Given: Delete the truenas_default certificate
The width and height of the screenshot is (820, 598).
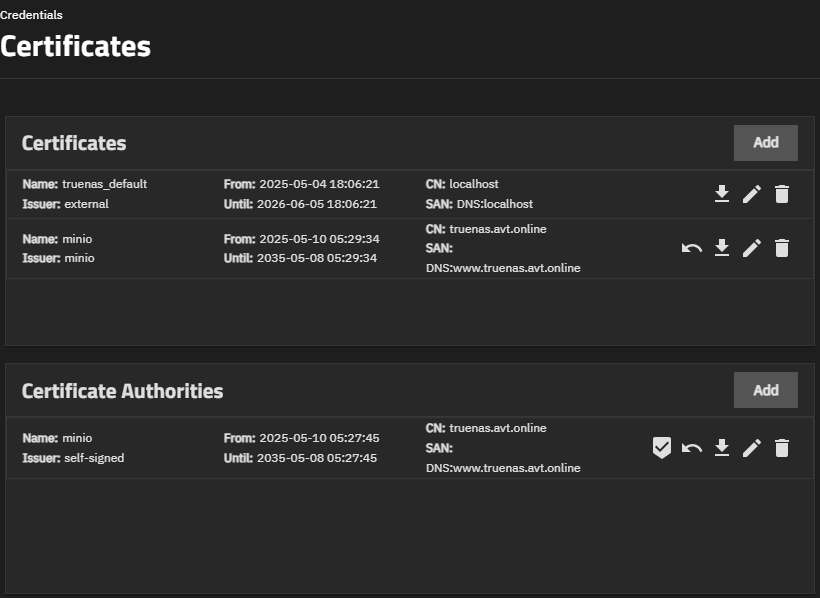Looking at the screenshot, I should click(x=782, y=194).
